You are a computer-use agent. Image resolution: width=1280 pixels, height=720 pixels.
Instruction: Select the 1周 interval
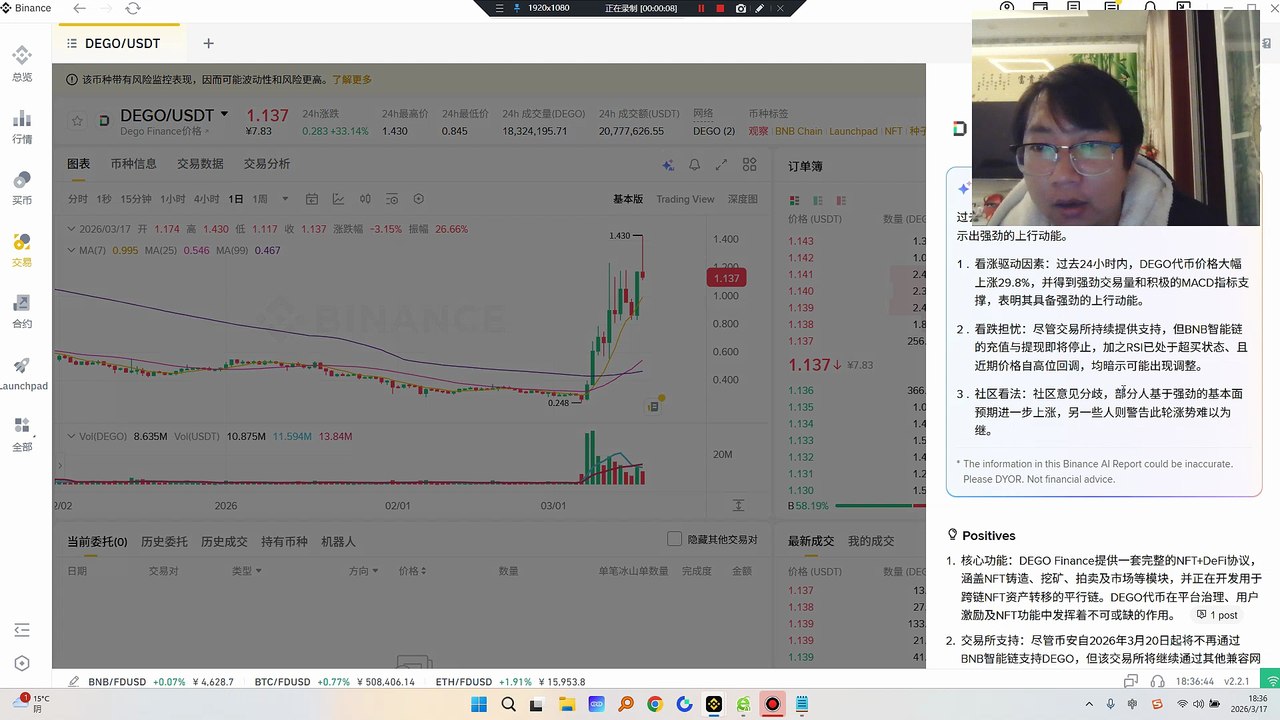click(260, 199)
